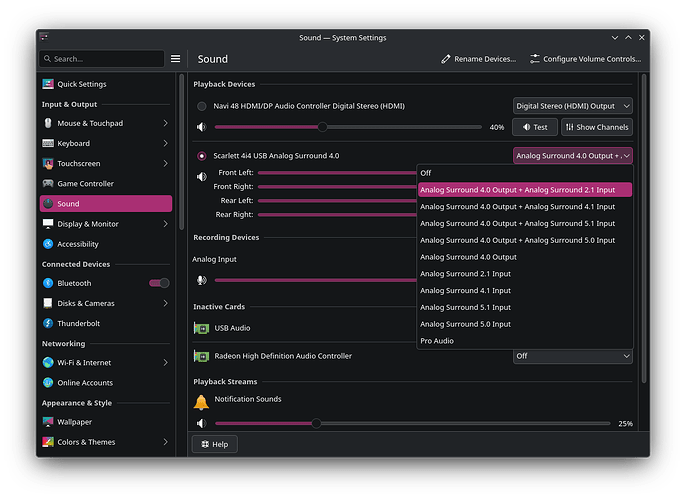This screenshot has width=686, height=500.
Task: Open the Digital Stereo (HDMI) Output dropdown
Action: (572, 106)
